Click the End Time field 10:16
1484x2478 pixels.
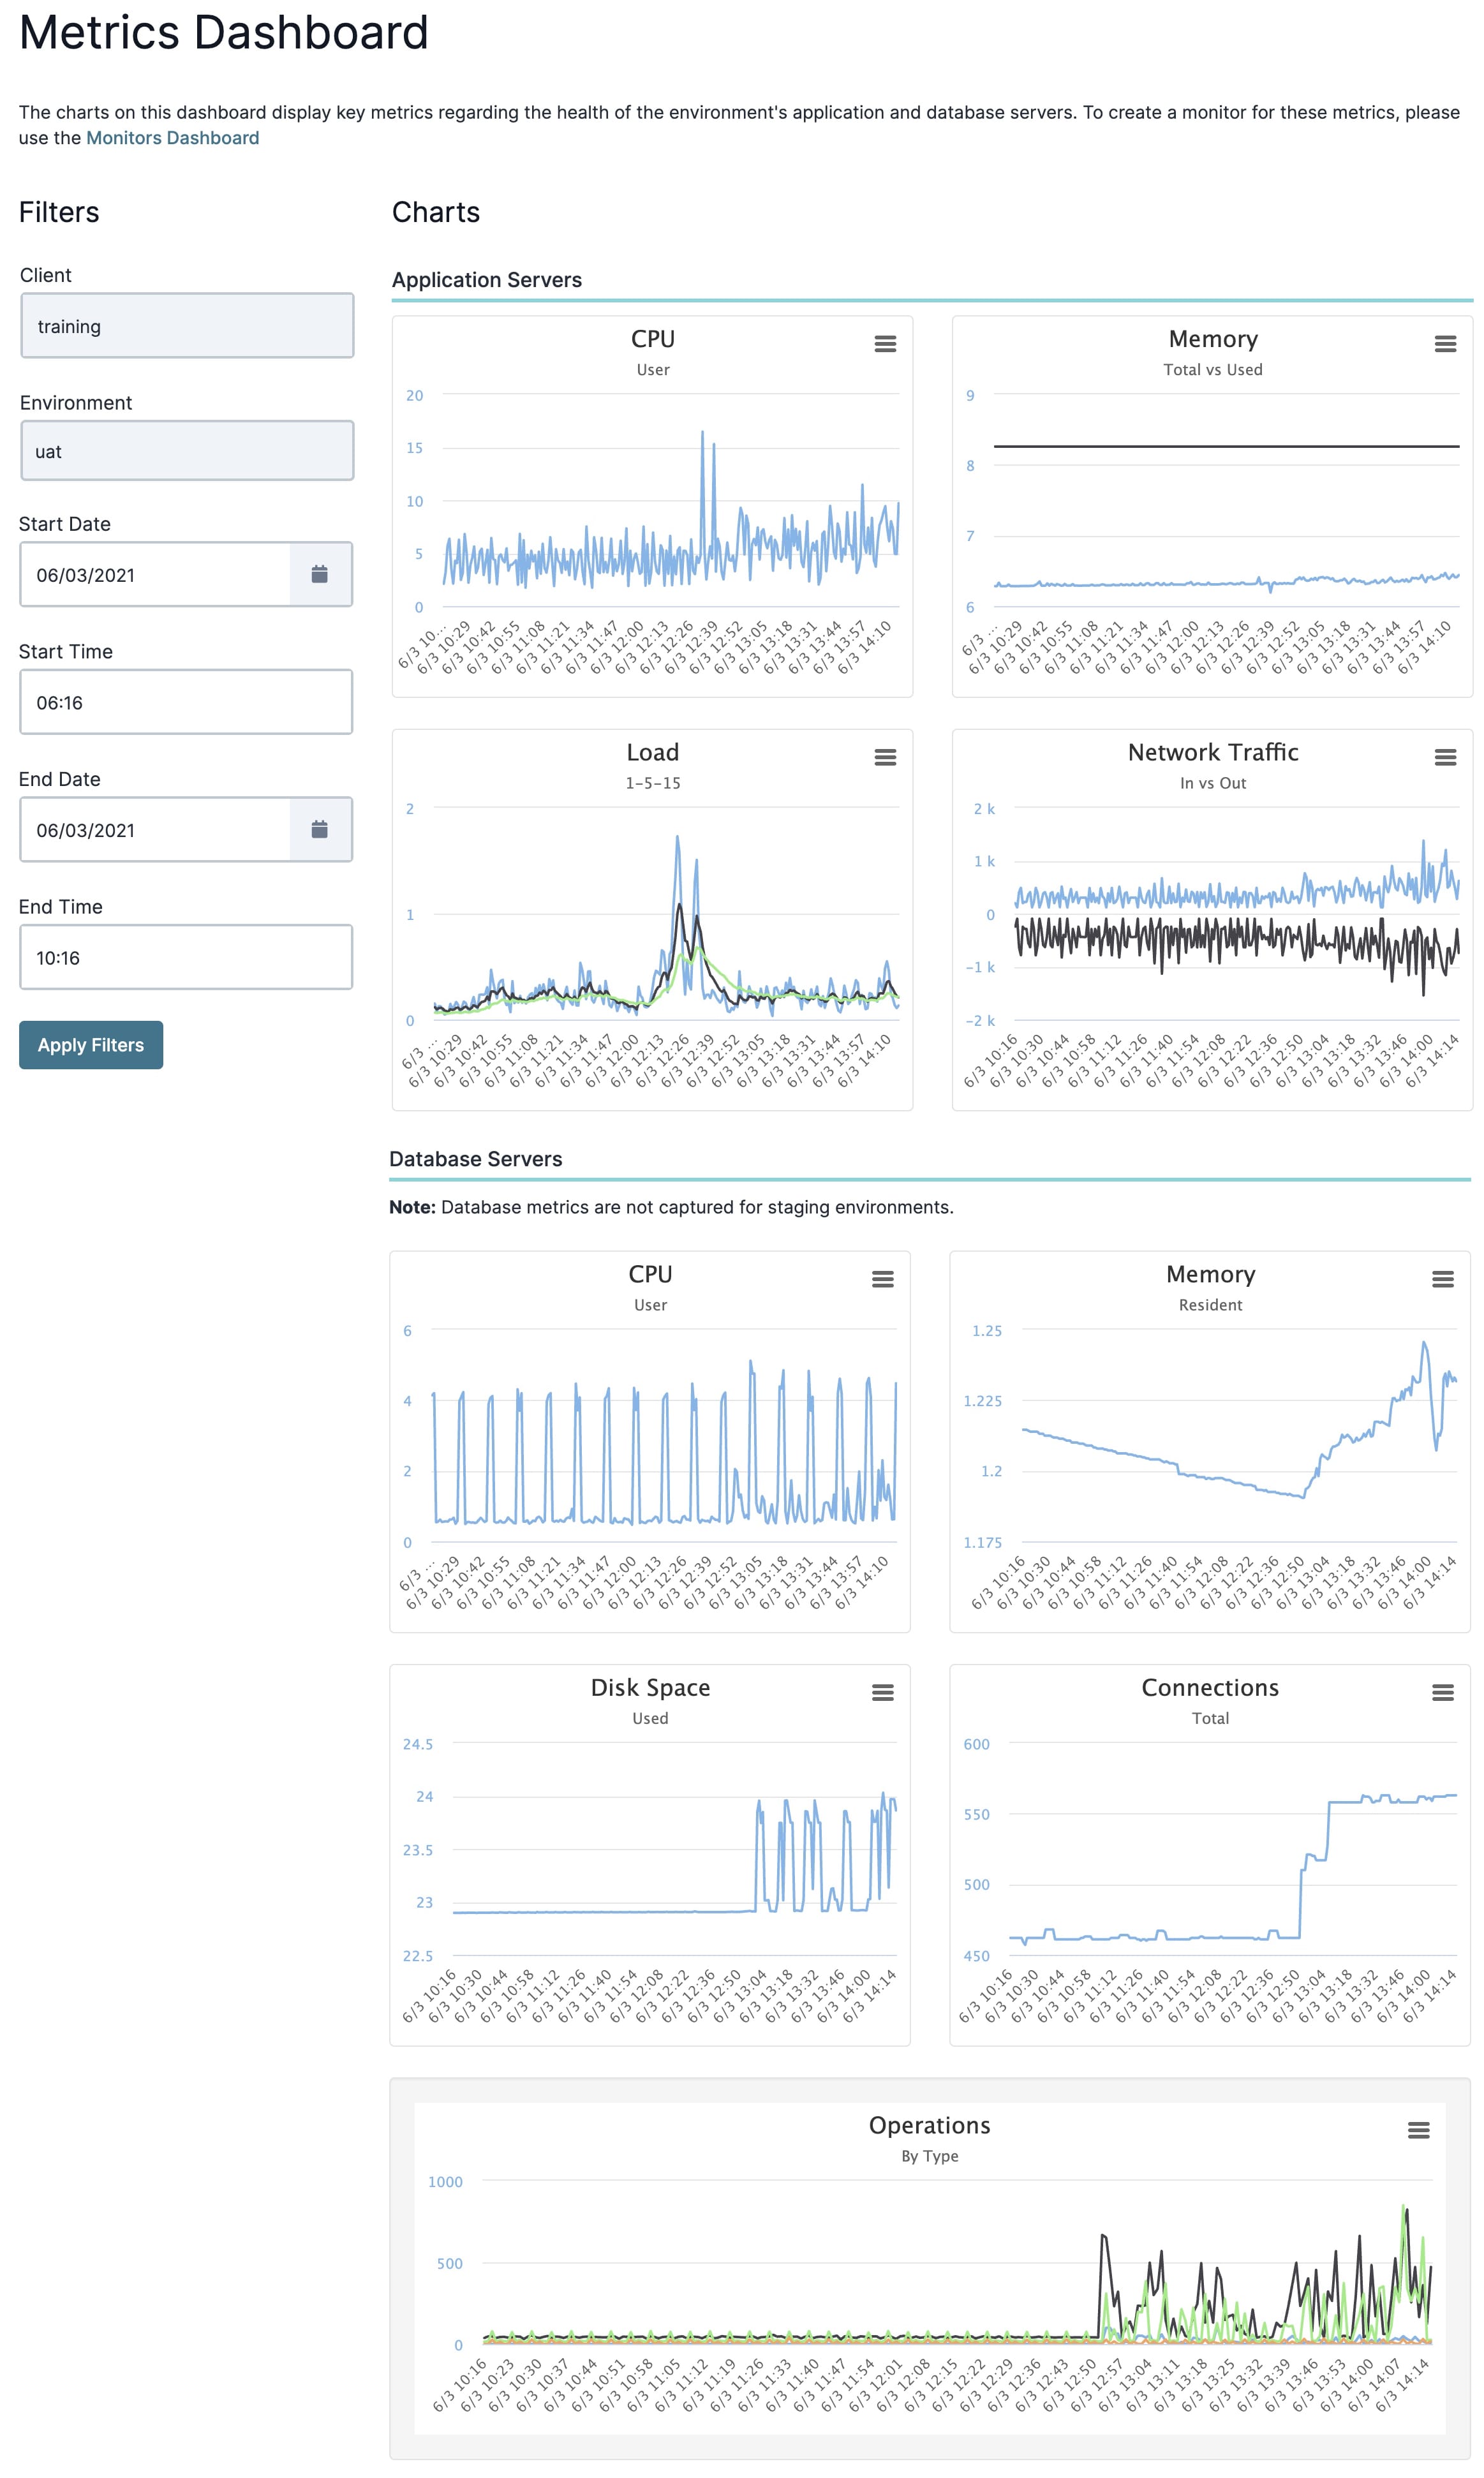point(186,957)
